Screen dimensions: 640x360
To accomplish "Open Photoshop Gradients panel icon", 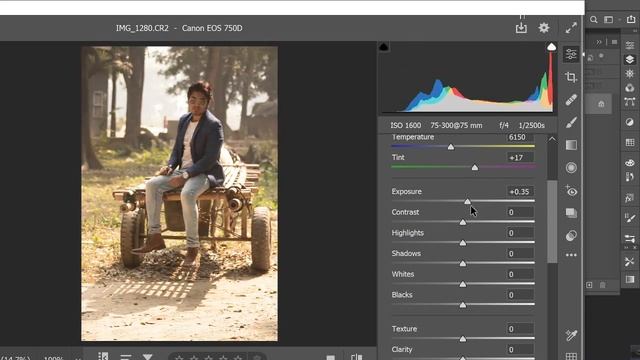I will [629, 280].
